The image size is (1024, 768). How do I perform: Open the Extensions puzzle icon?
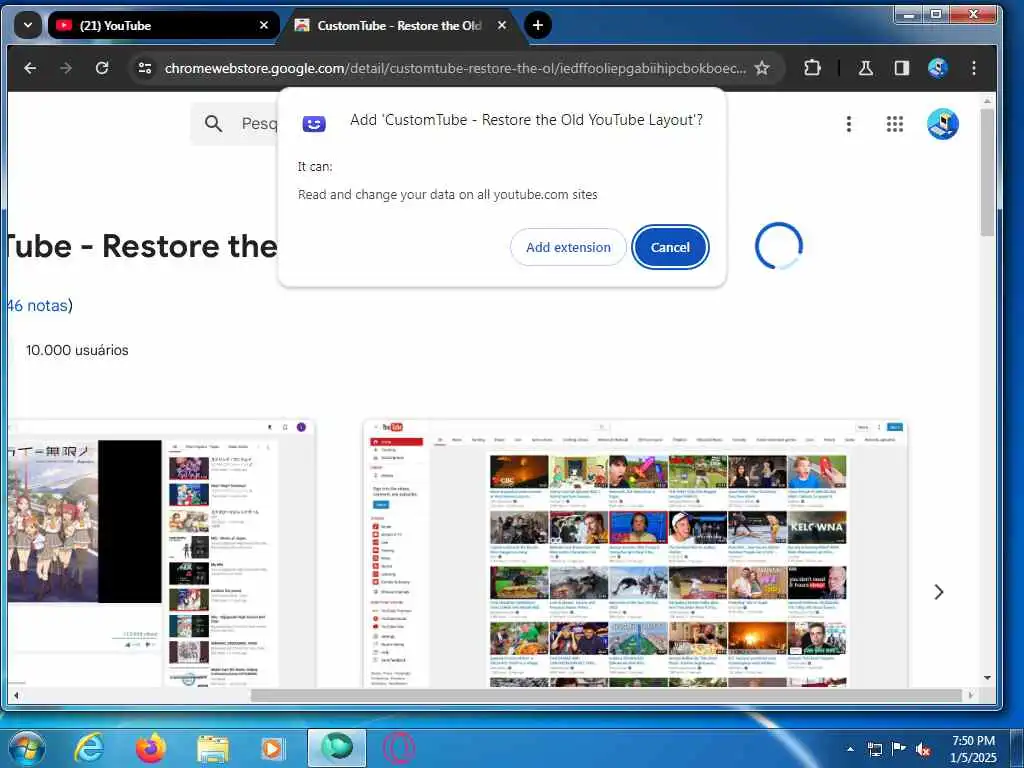[x=812, y=68]
